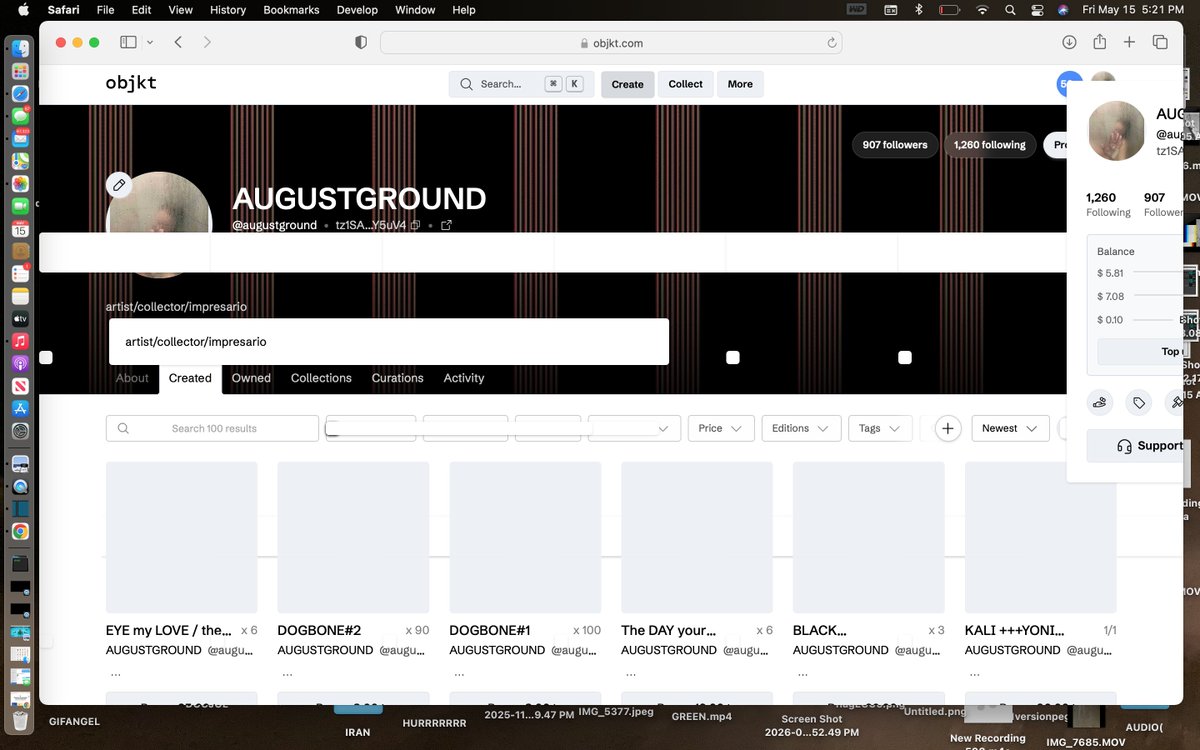Select the Created tab

[190, 378]
